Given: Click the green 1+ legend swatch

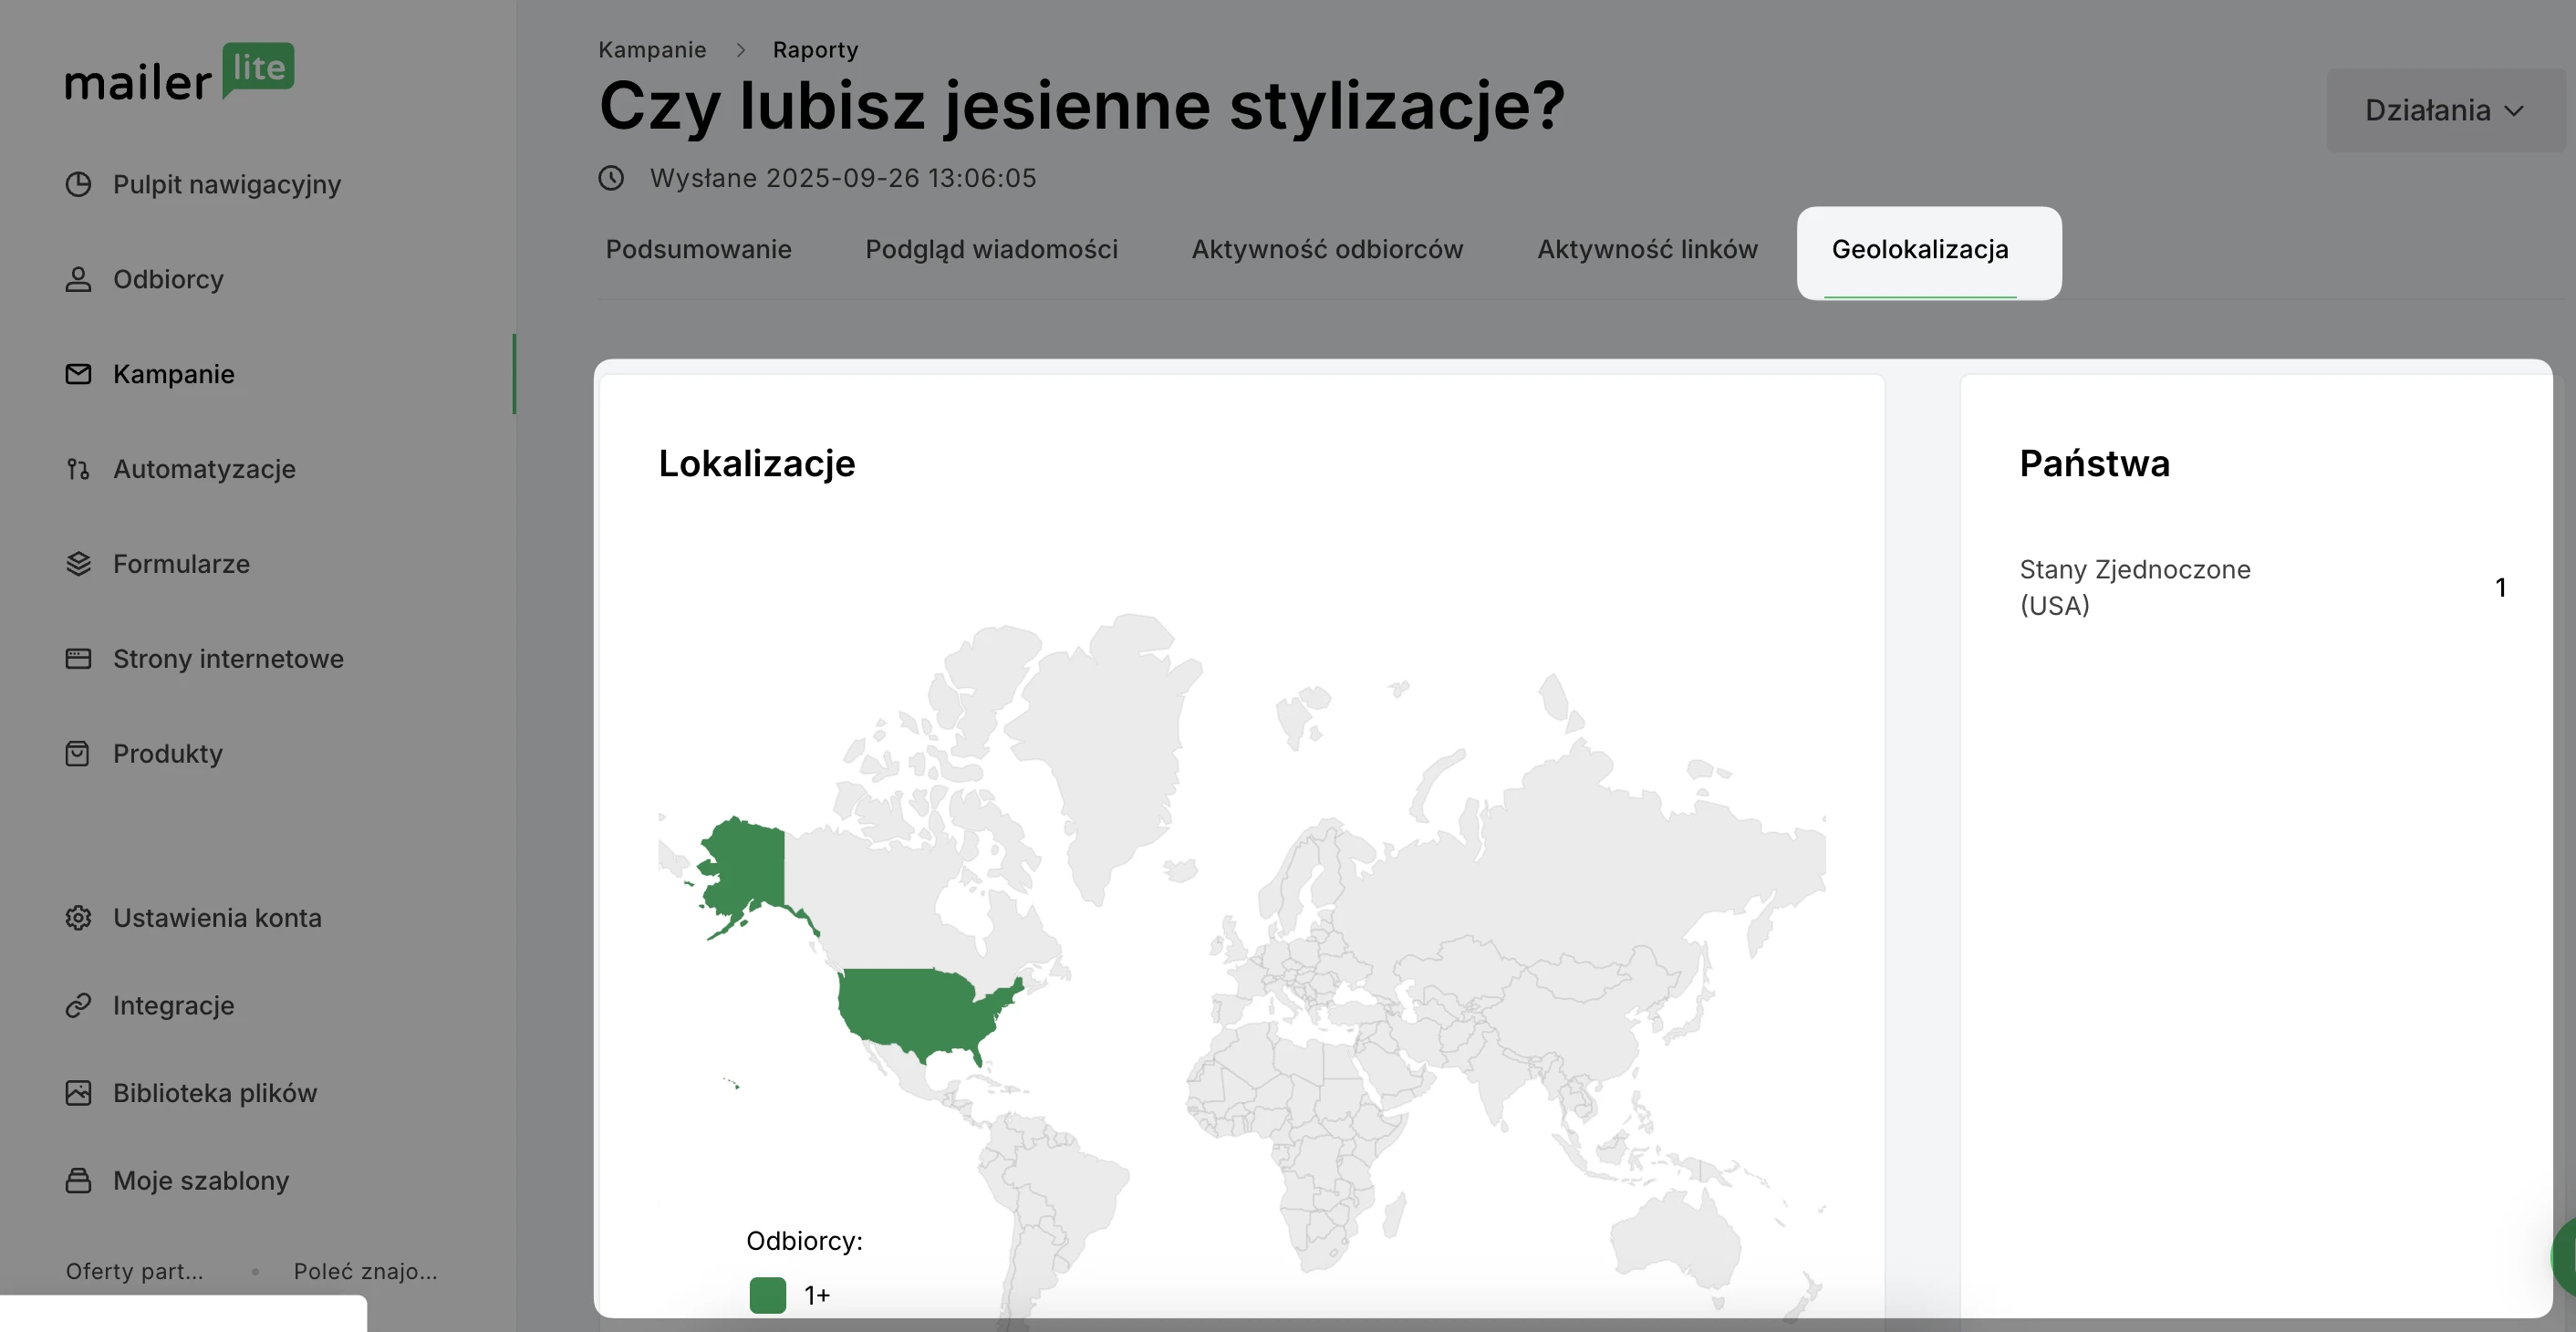Looking at the screenshot, I should click(767, 1295).
